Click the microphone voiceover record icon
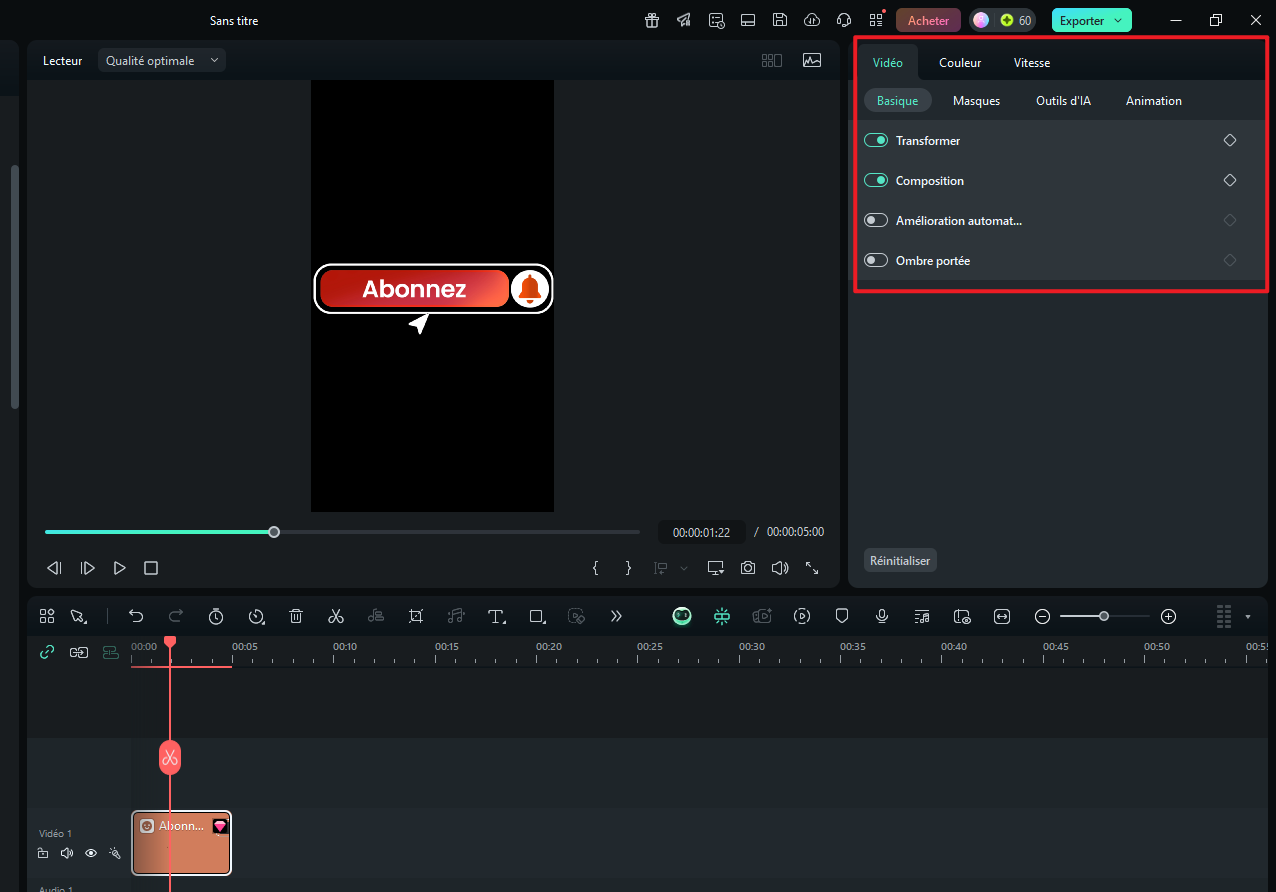 (882, 616)
